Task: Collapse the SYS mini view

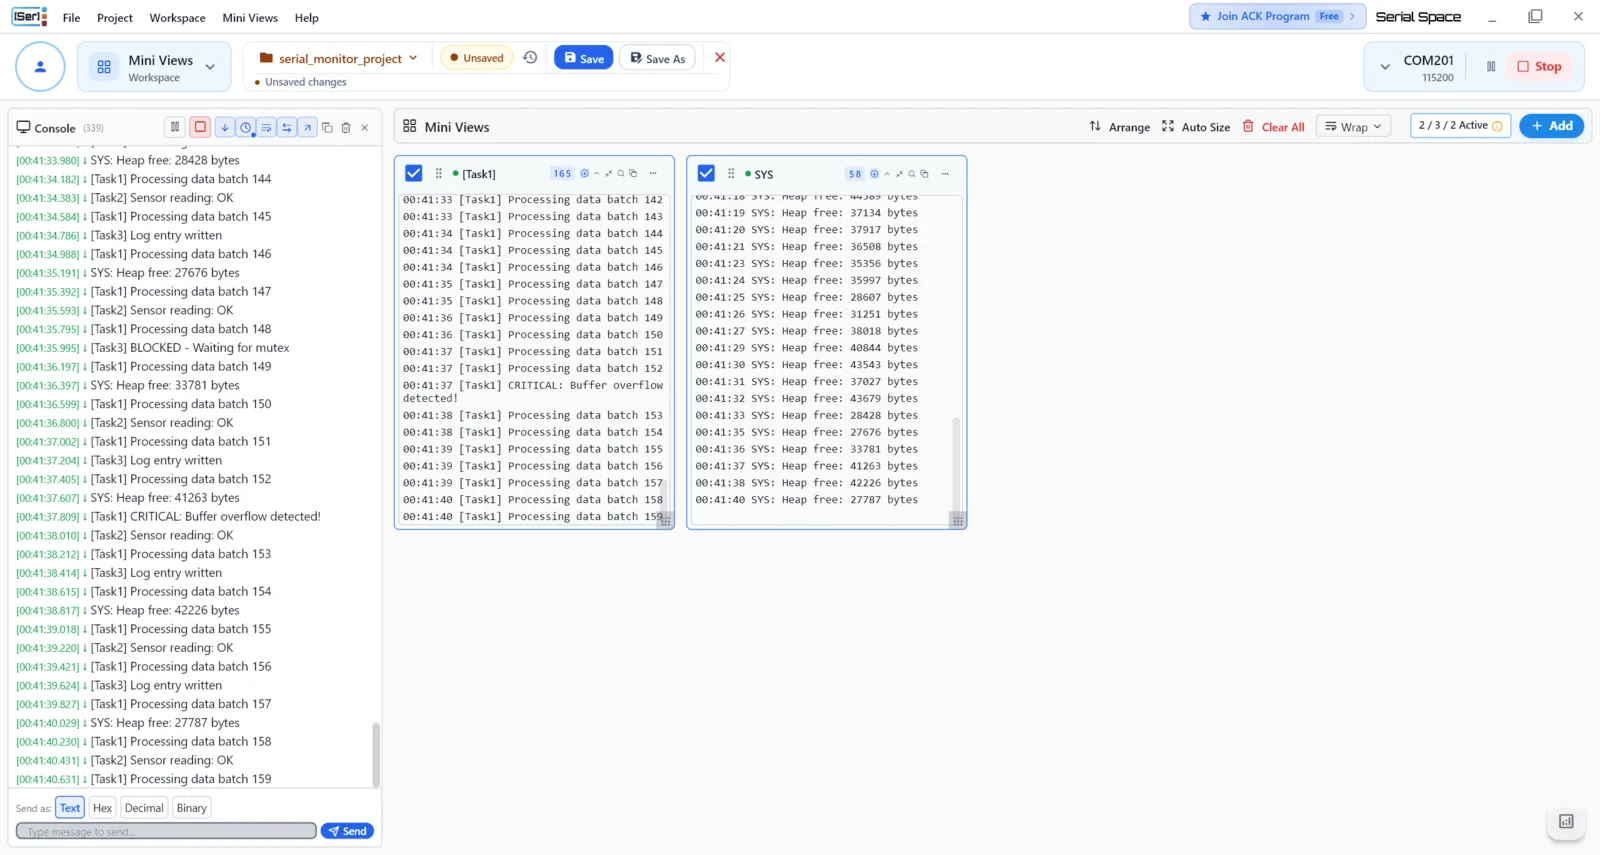Action: [887, 174]
